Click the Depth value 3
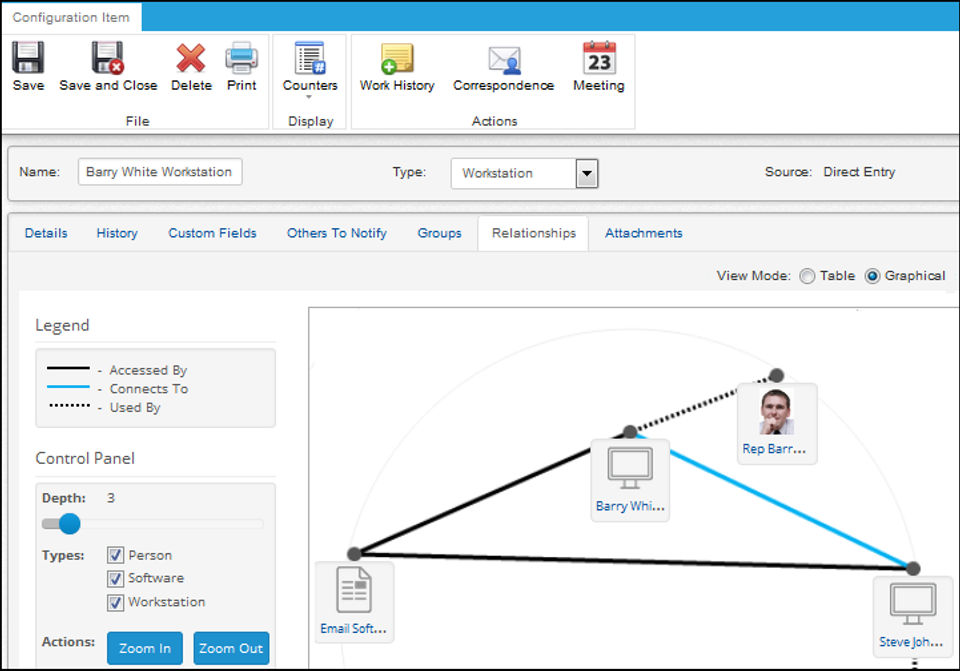 (111, 498)
